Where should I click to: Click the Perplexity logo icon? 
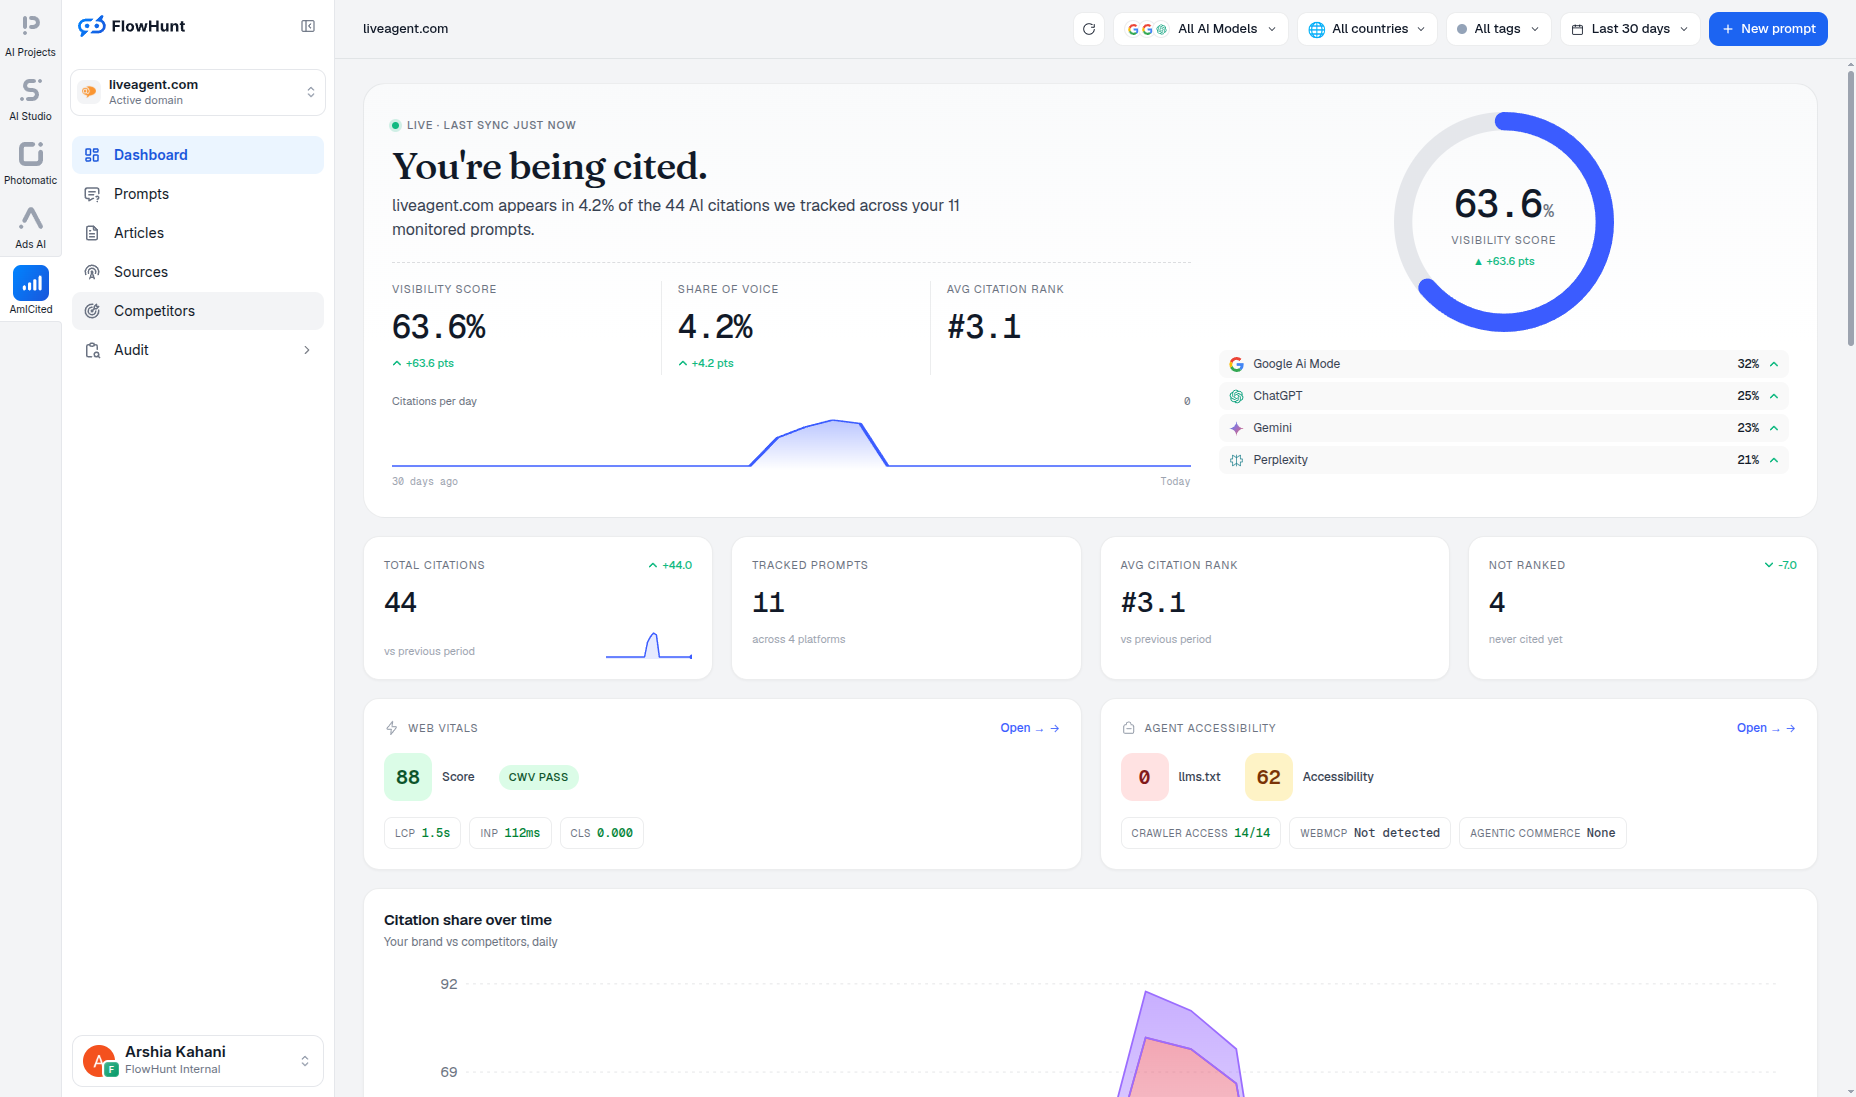[1237, 460]
